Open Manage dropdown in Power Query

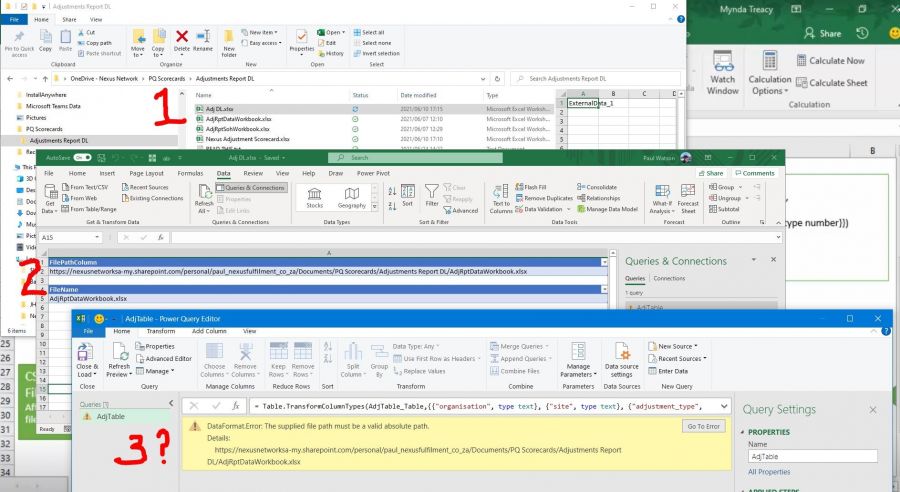tap(155, 371)
